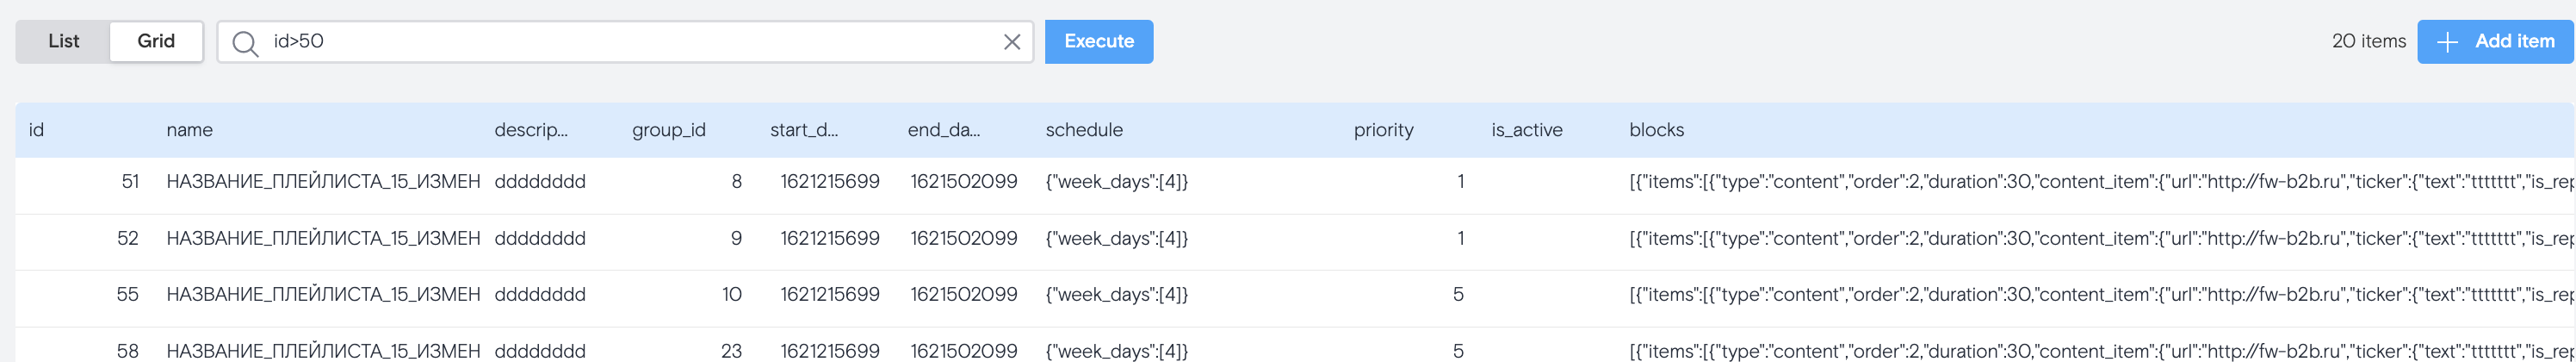Clear the query with the X icon
This screenshot has height=362, width=2576.
[x=1011, y=42]
